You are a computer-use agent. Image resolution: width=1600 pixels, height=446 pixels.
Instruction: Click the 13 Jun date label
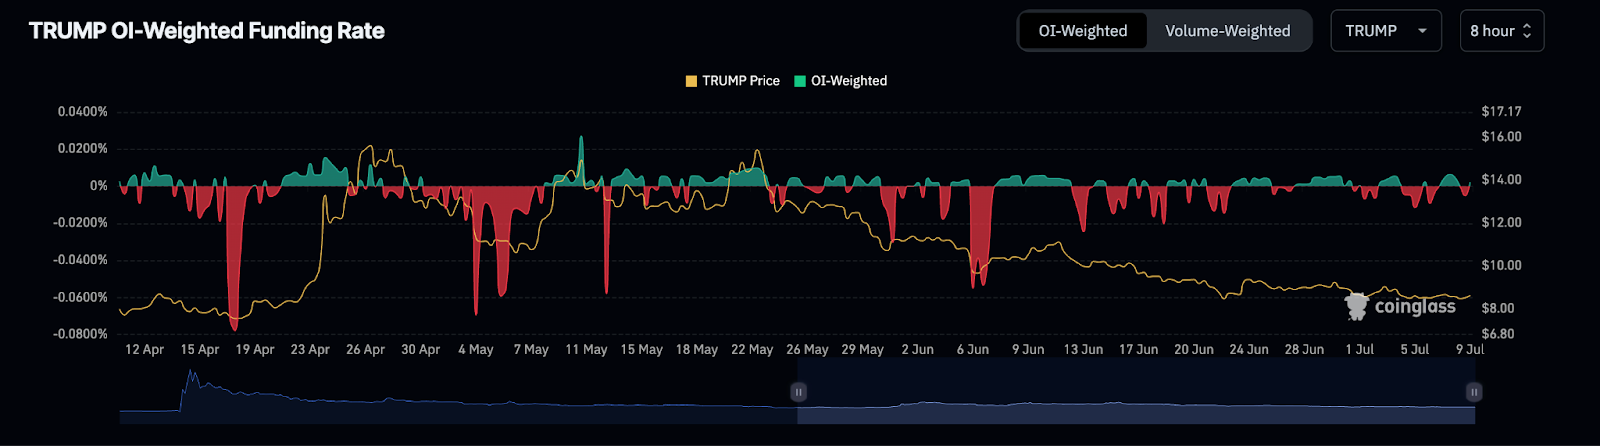point(1083,349)
